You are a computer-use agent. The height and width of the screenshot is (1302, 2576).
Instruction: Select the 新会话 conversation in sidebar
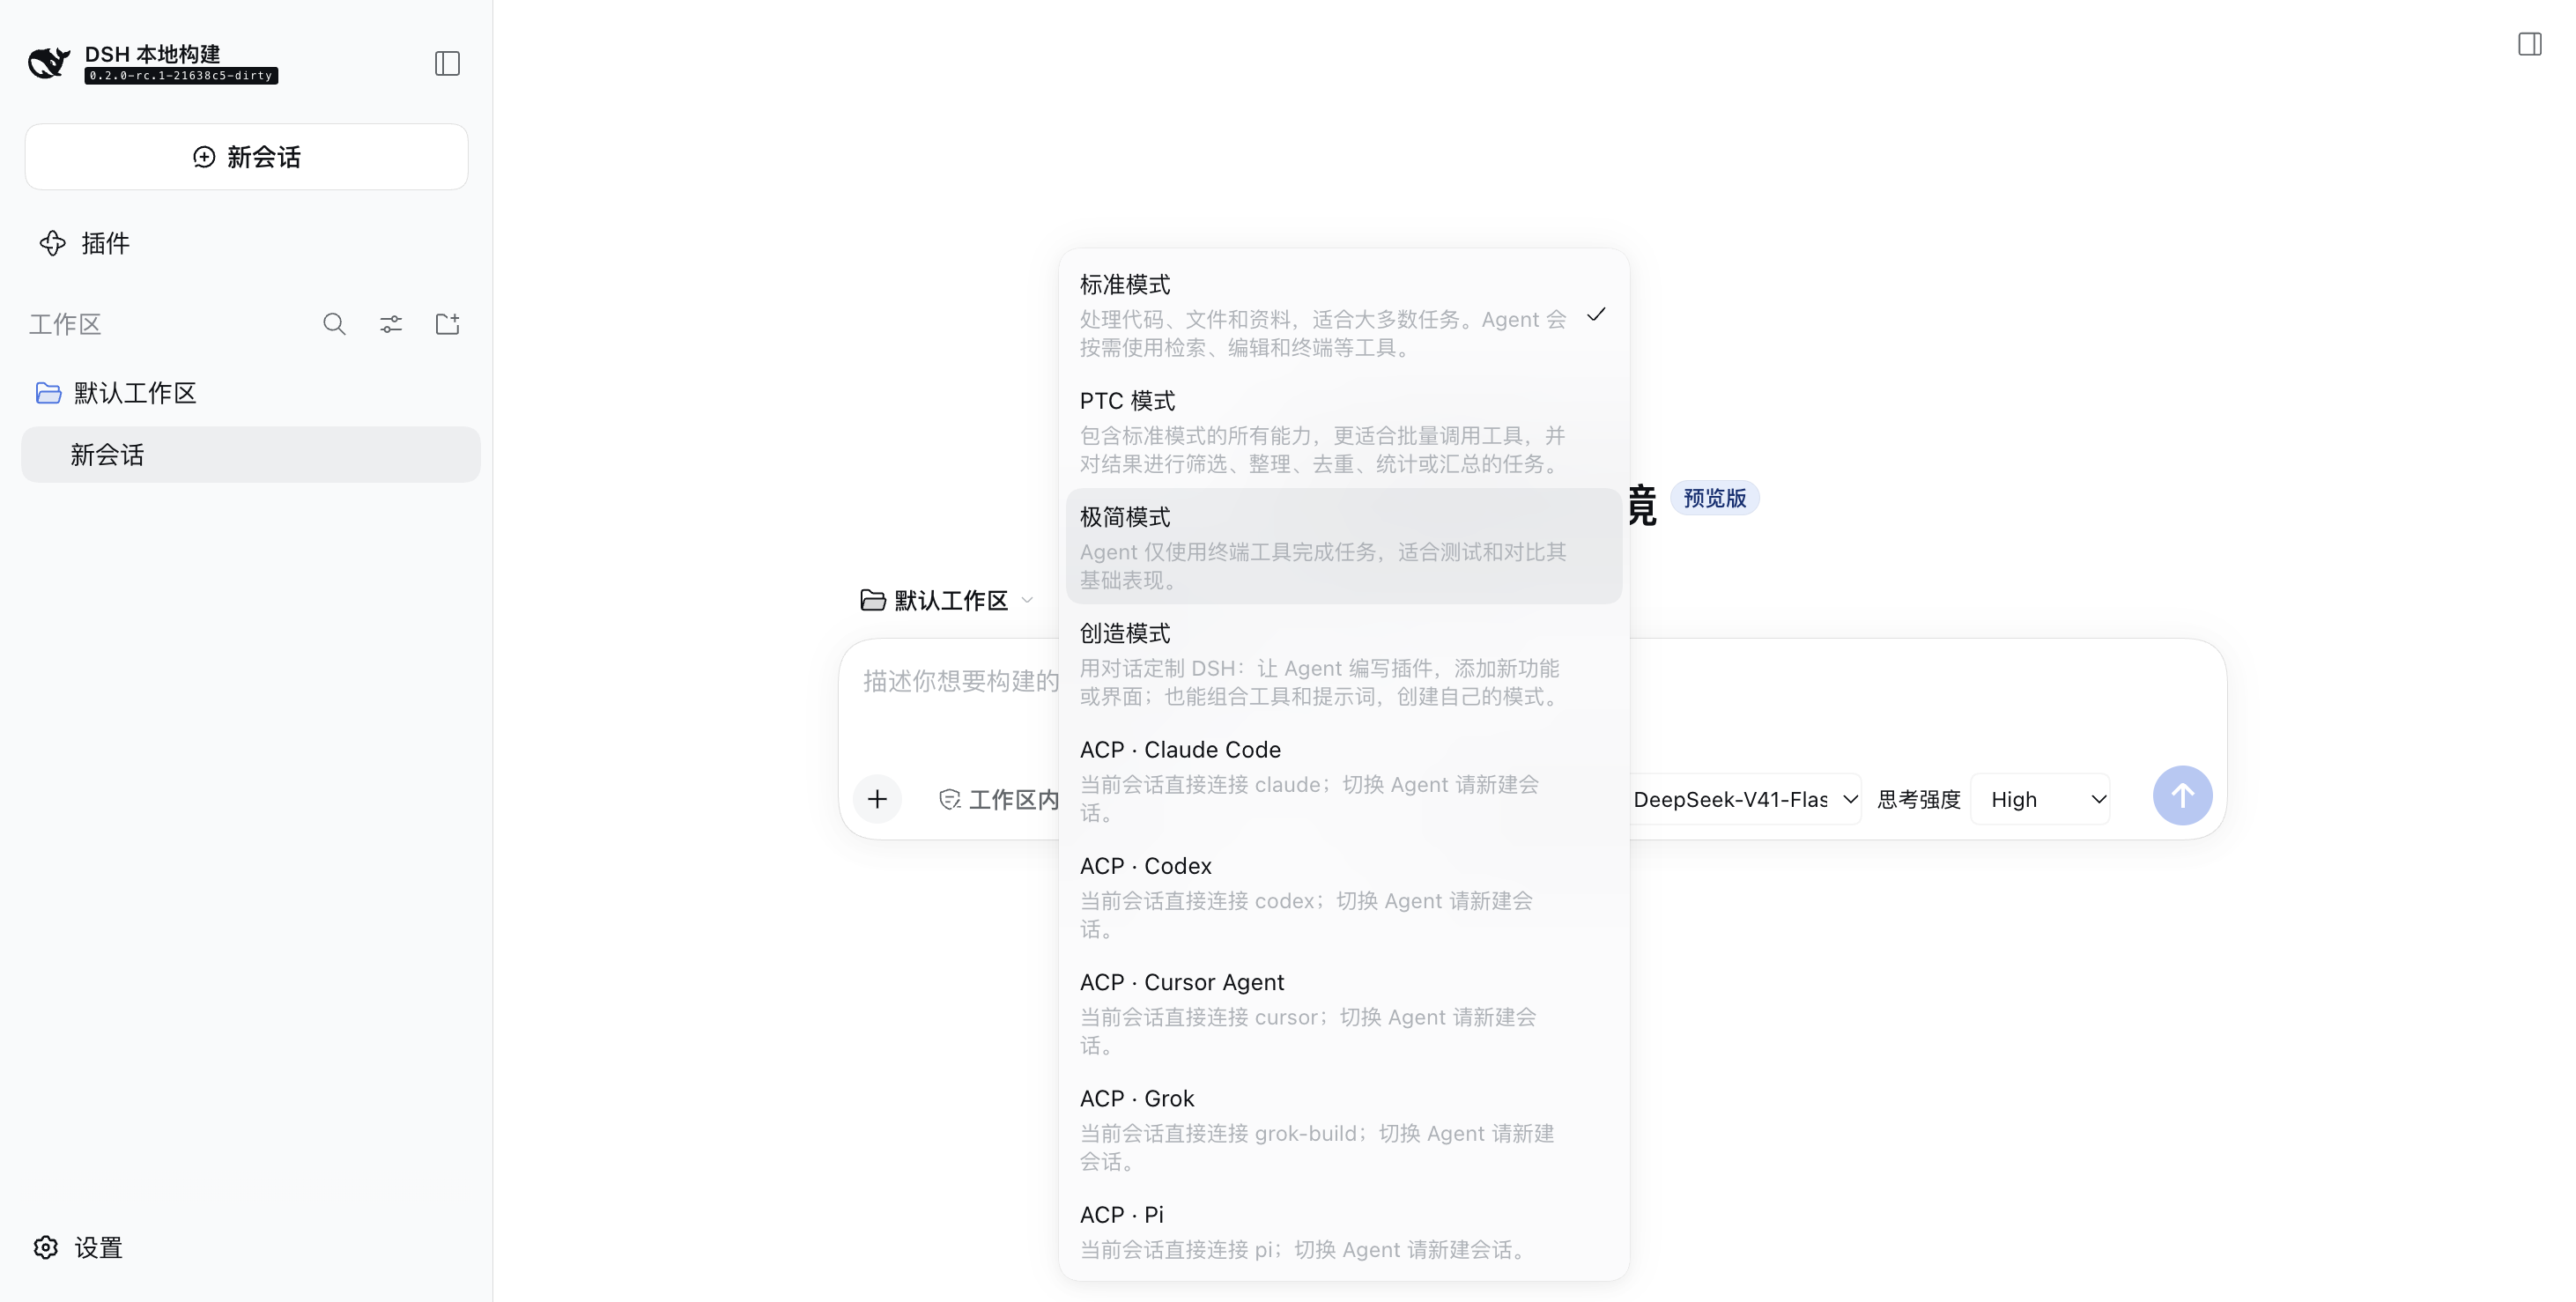tap(251, 455)
